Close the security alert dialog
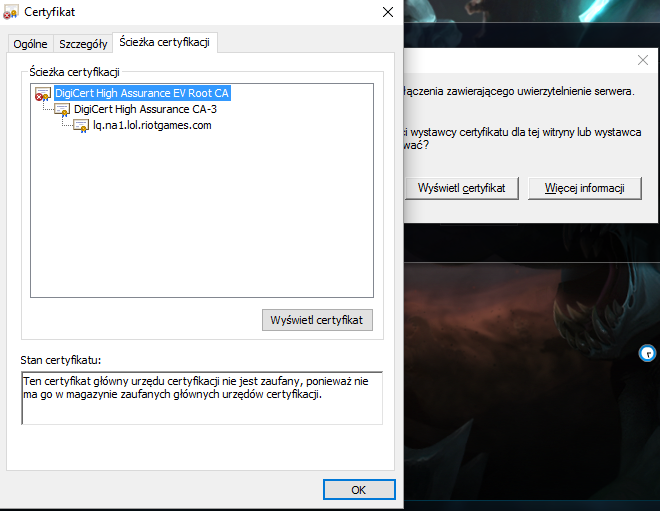The width and height of the screenshot is (660, 511). pyautogui.click(x=643, y=60)
